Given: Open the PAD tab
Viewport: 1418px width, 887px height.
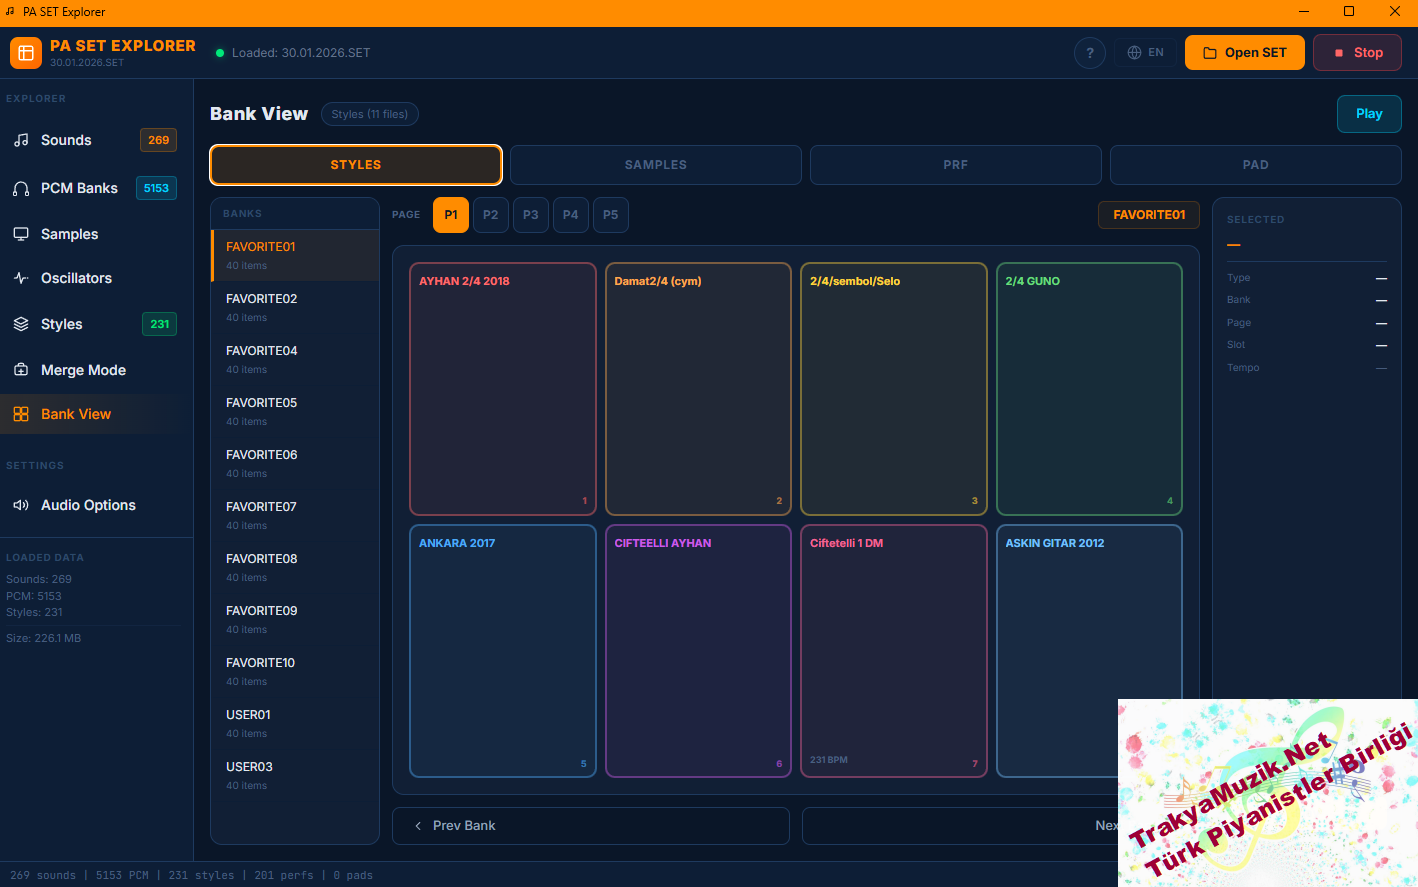Looking at the screenshot, I should coord(1255,165).
